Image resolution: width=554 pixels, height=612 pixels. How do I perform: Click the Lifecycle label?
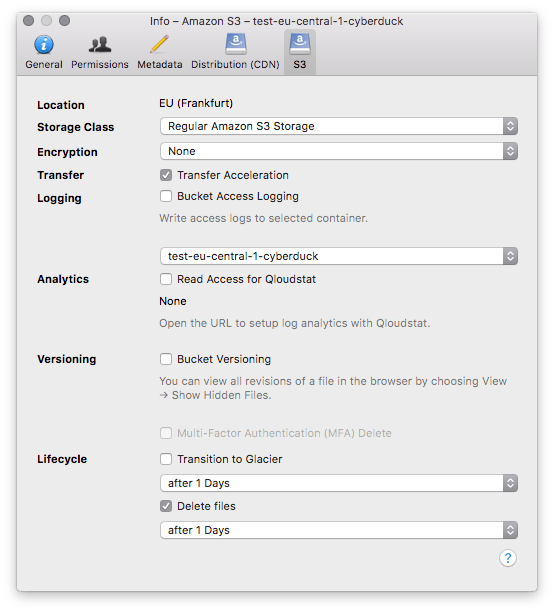click(x=62, y=459)
